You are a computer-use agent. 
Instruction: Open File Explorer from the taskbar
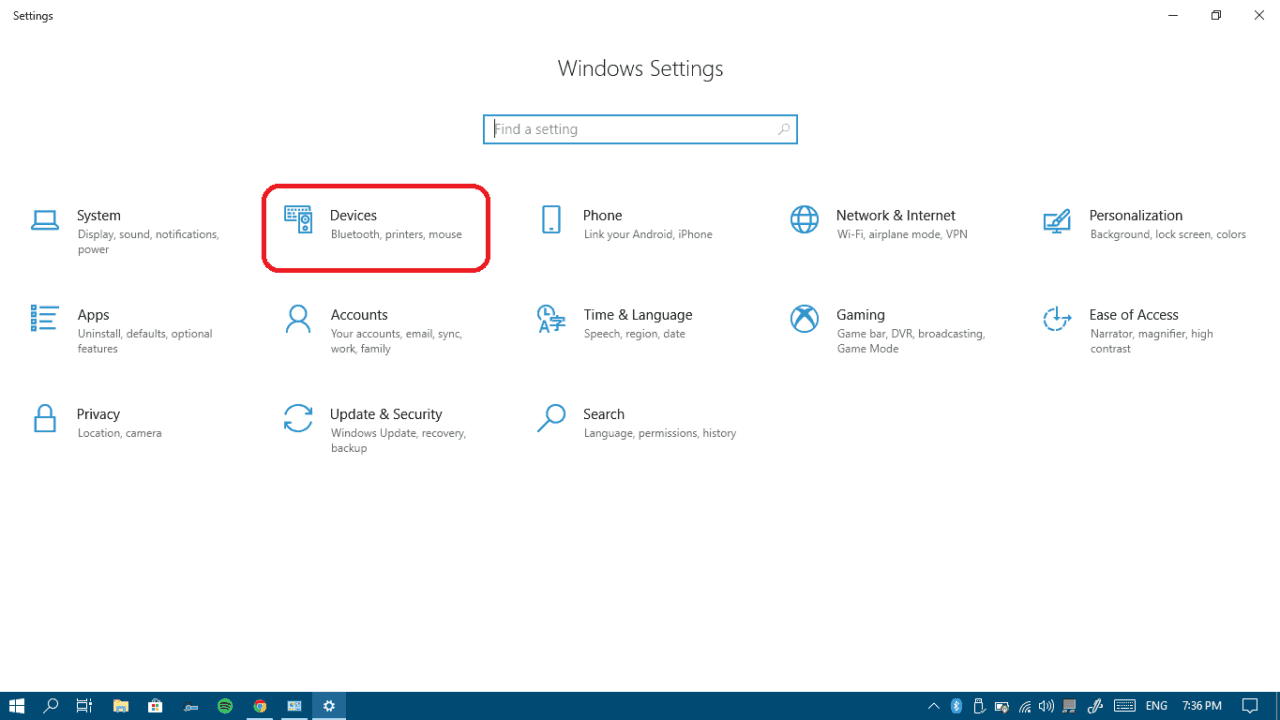click(120, 706)
